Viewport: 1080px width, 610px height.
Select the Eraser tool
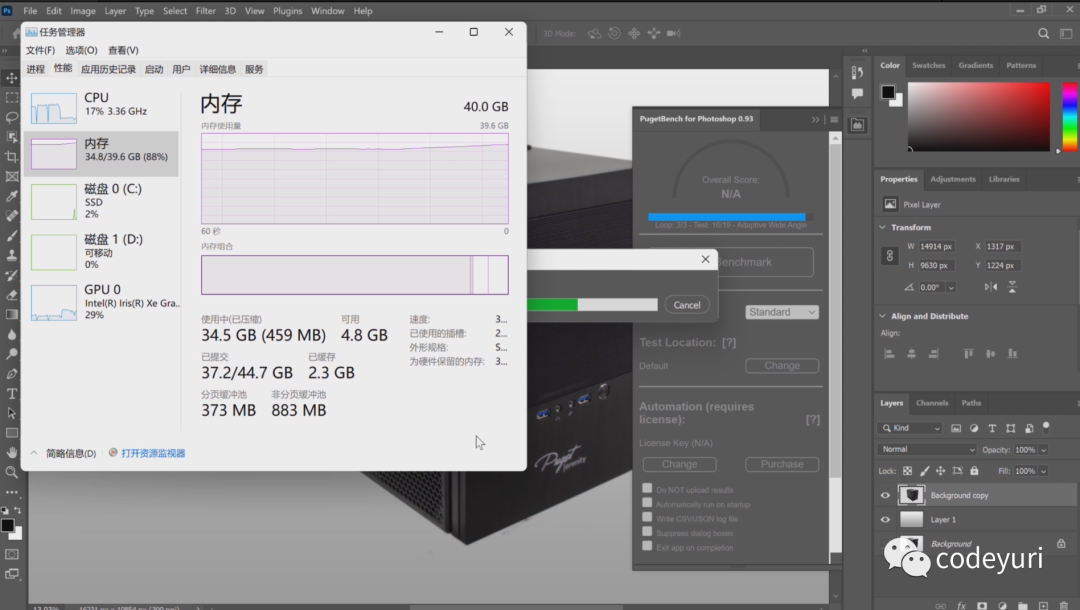coord(12,295)
